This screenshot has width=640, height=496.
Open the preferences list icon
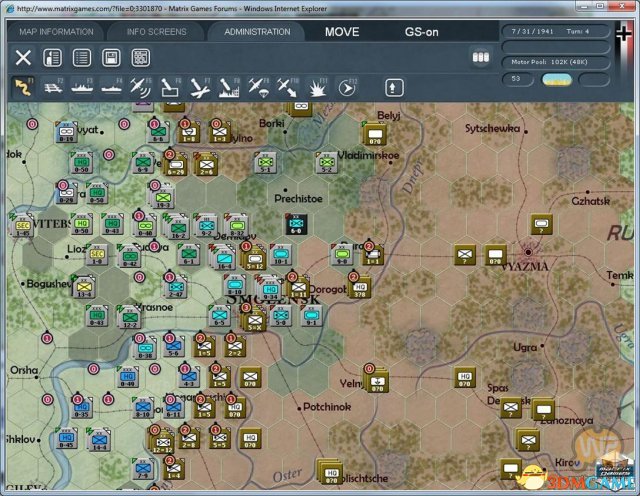click(x=82, y=58)
